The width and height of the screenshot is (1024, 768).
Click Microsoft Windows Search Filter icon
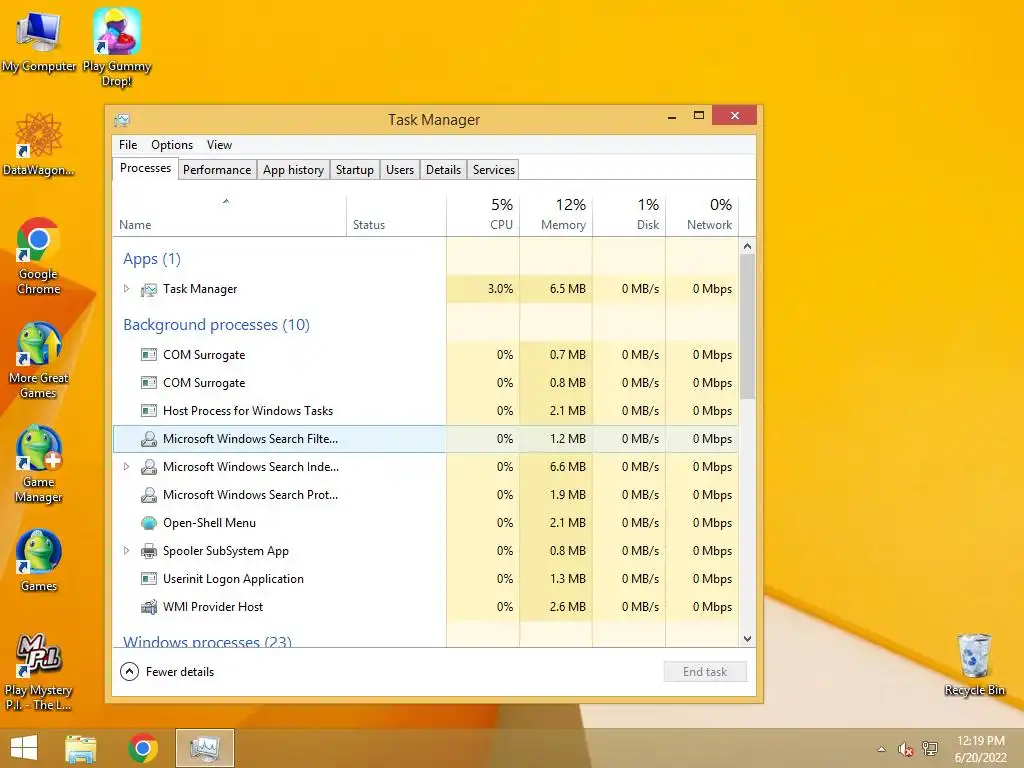tap(149, 439)
